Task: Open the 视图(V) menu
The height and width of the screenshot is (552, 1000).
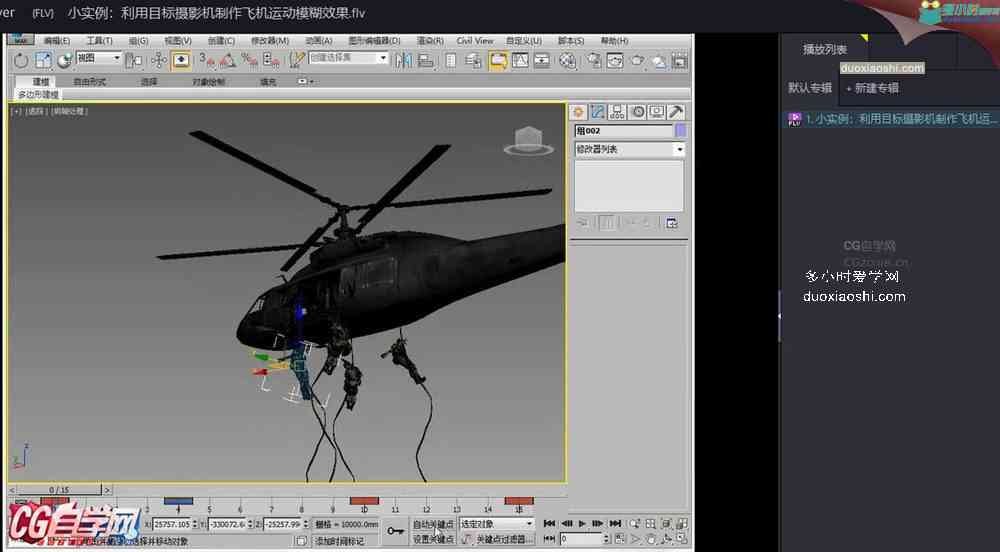Action: (177, 41)
